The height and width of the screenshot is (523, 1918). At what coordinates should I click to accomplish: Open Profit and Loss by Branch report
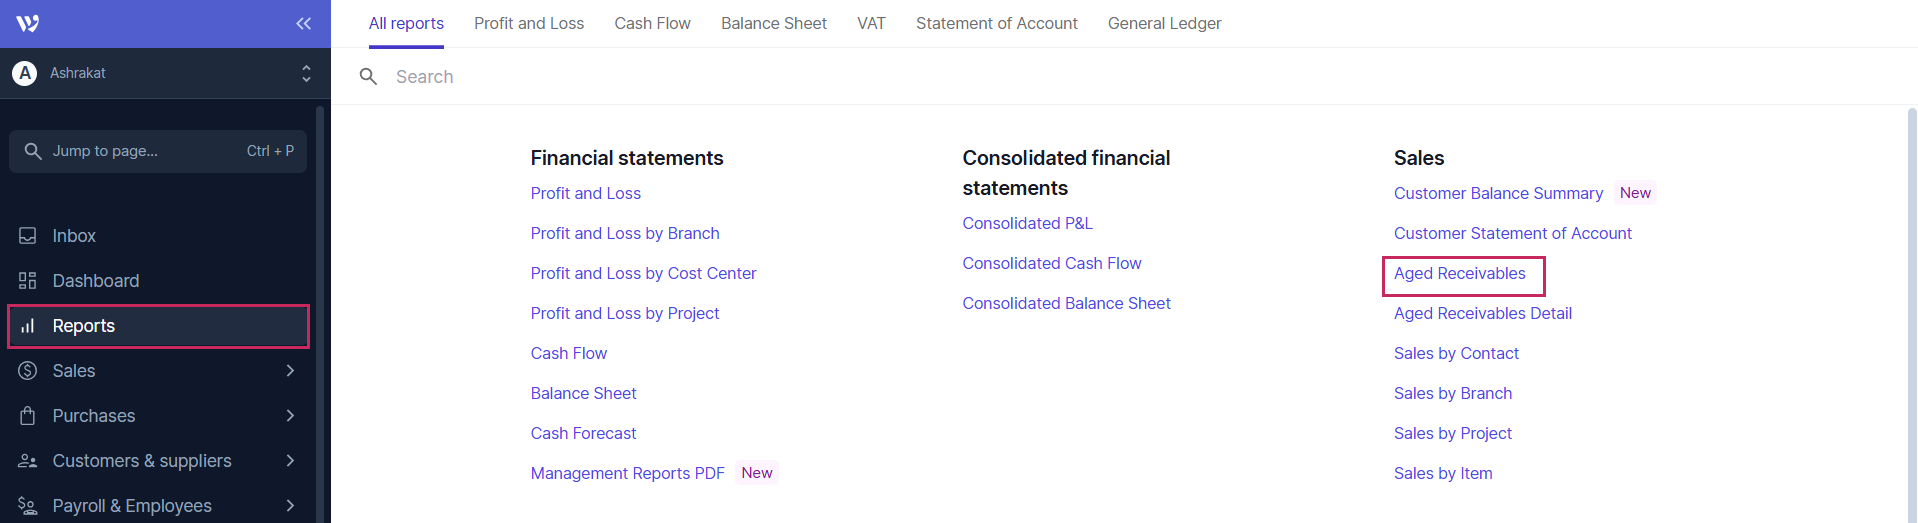pyautogui.click(x=625, y=234)
